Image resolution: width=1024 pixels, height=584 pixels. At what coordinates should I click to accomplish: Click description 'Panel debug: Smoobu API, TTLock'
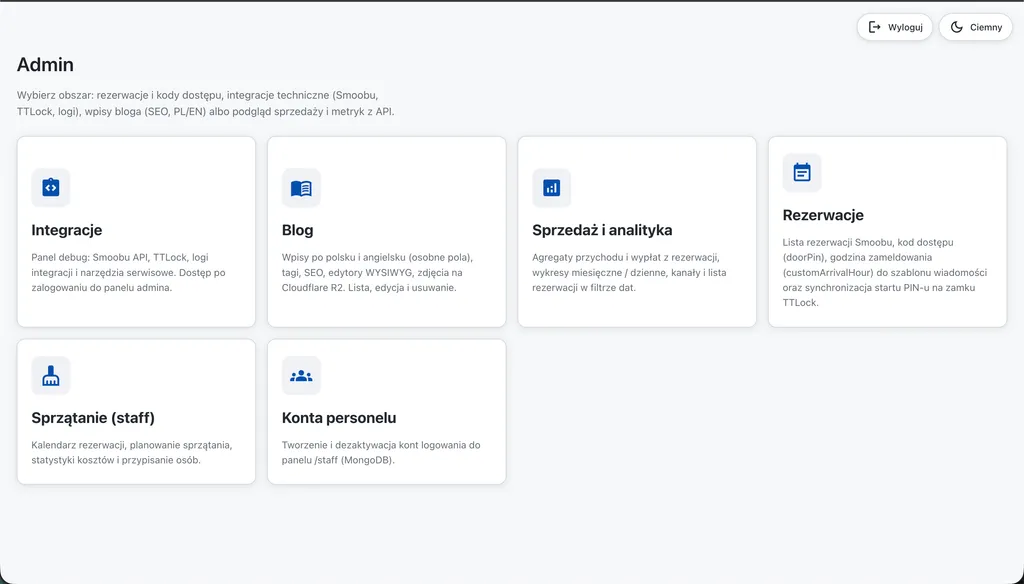click(129, 272)
